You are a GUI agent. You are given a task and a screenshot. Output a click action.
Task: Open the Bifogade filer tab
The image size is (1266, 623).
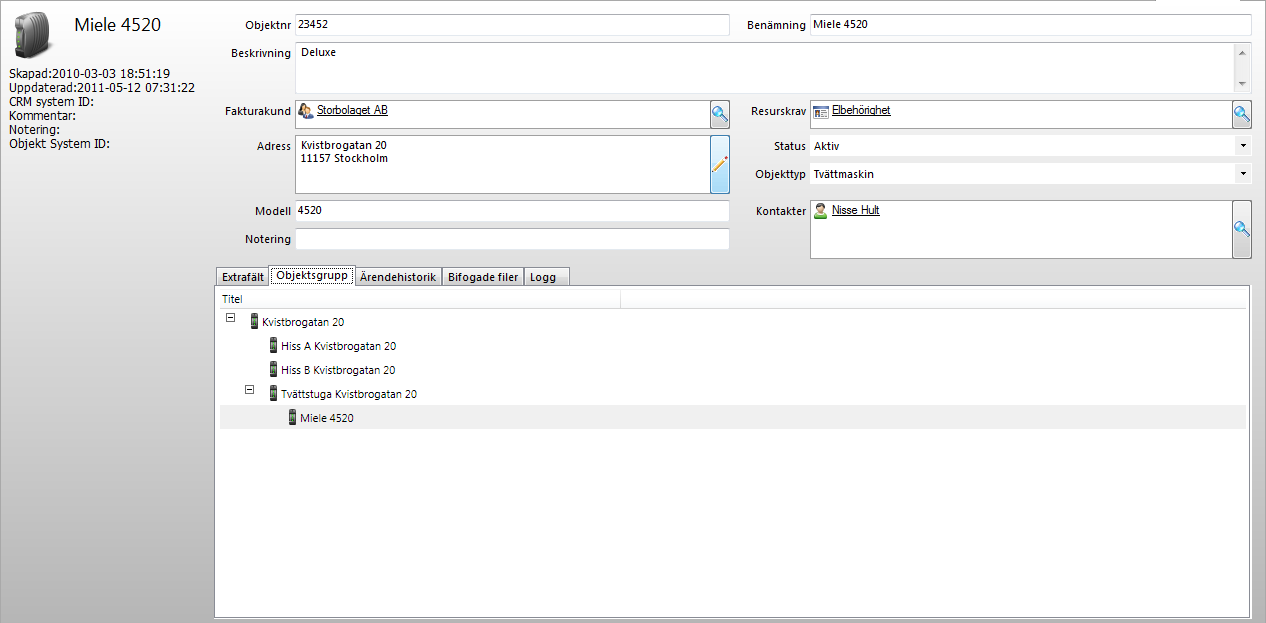[483, 277]
